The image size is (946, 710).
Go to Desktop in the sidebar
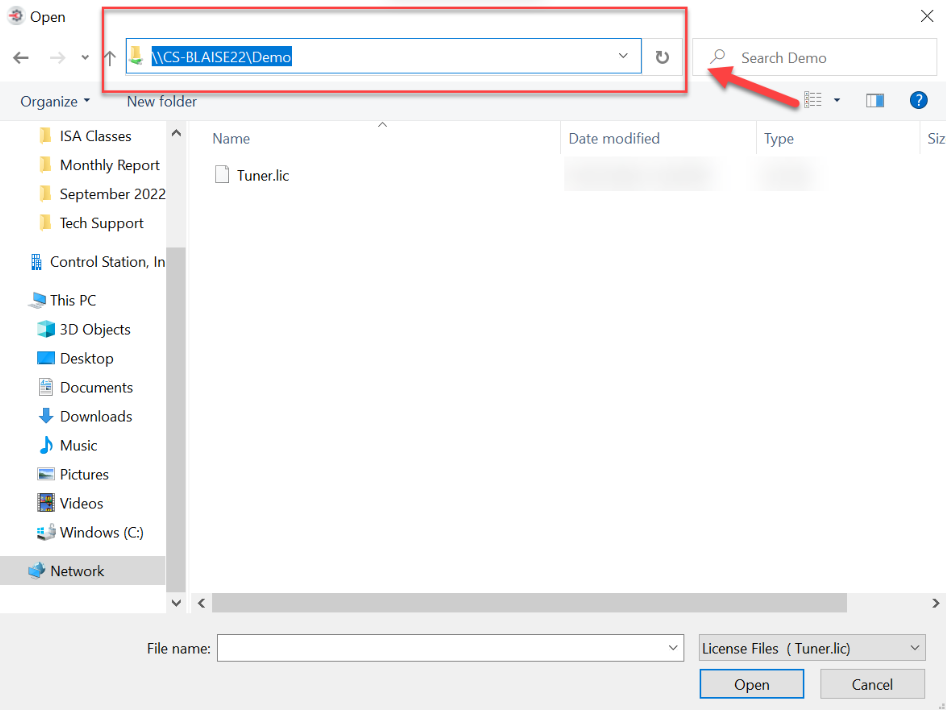click(86, 358)
